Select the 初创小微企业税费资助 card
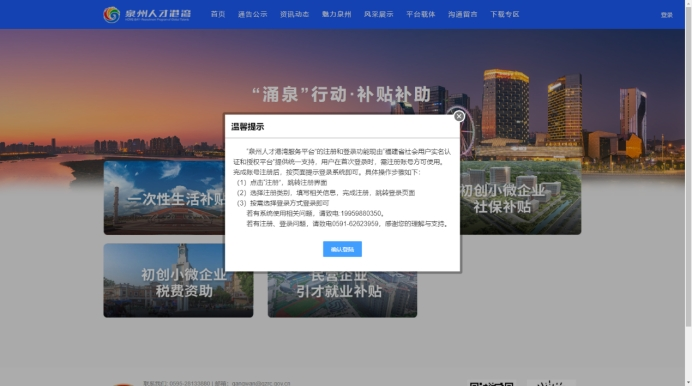The image size is (693, 386). (x=178, y=280)
